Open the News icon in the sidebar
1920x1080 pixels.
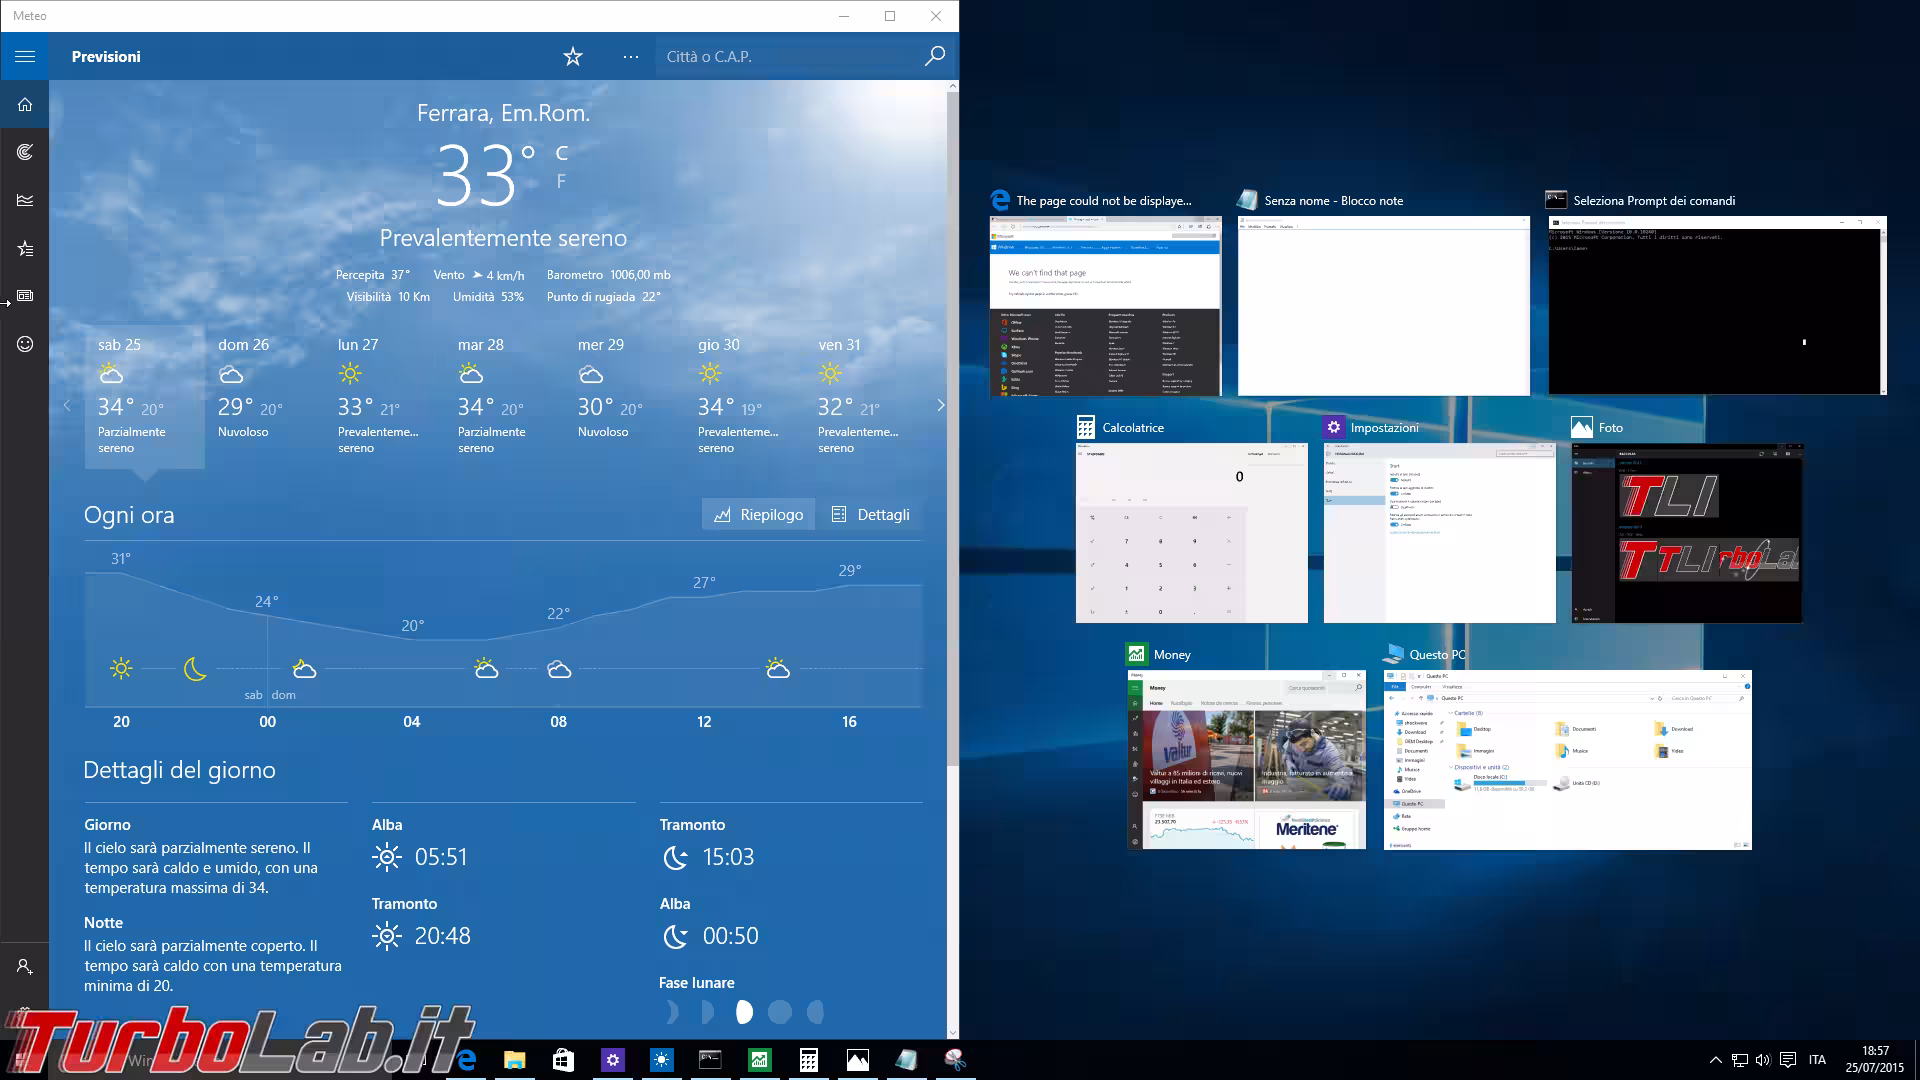point(24,295)
